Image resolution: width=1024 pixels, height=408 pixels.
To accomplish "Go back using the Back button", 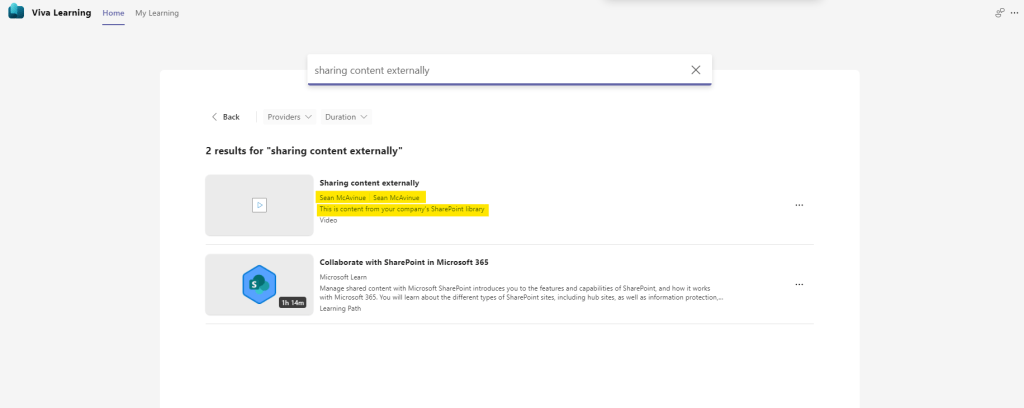I will point(225,117).
